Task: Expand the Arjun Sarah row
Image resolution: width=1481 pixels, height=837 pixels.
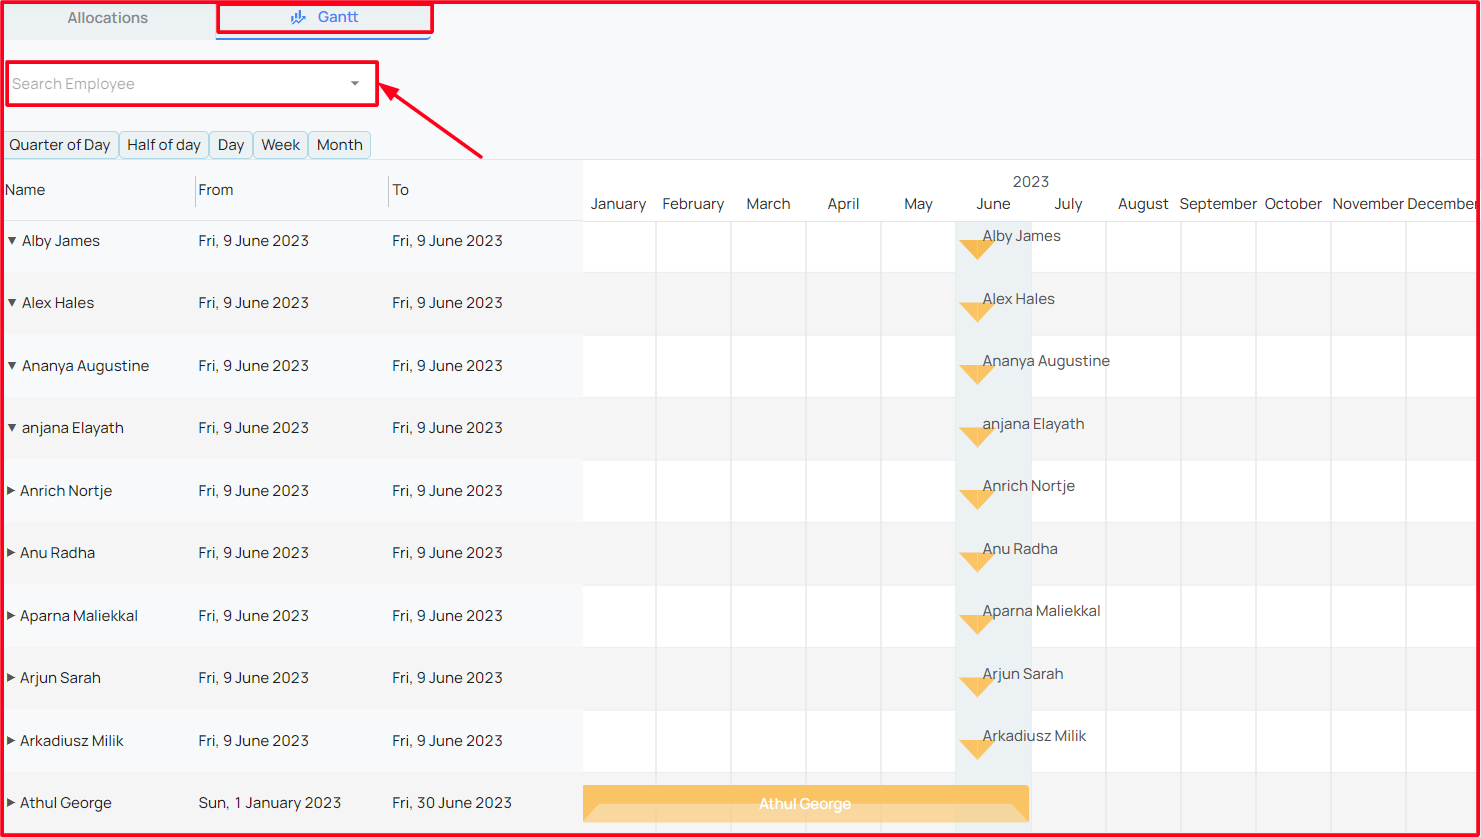Action: [11, 678]
